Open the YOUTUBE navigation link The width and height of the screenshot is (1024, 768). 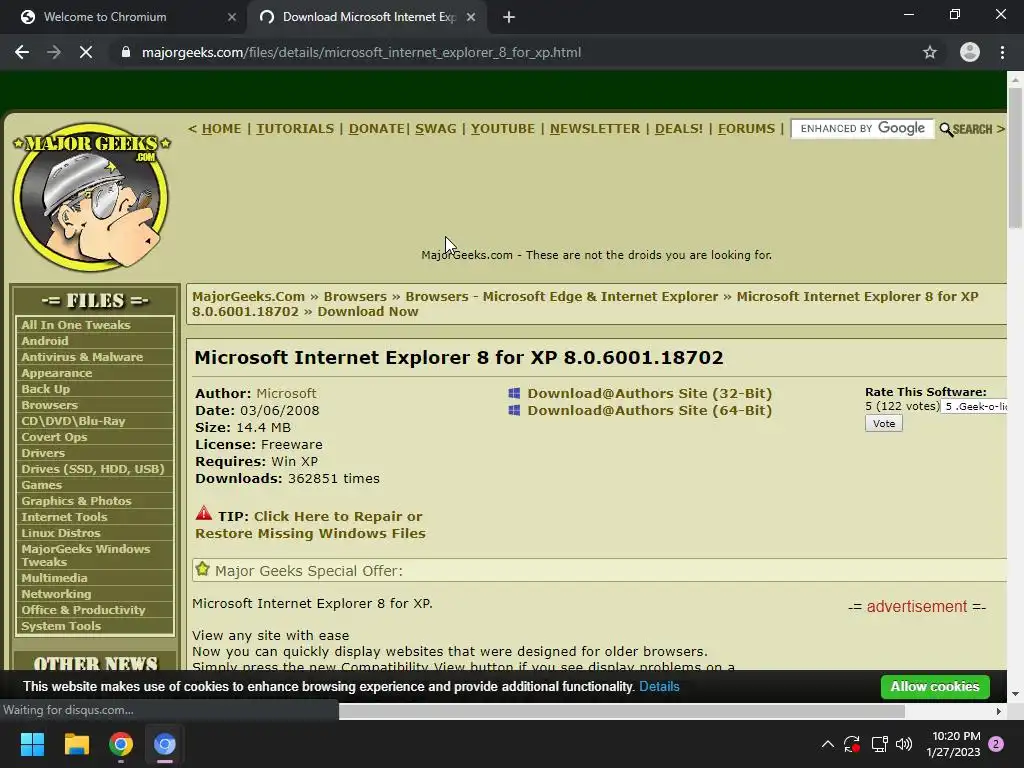pyautogui.click(x=503, y=129)
